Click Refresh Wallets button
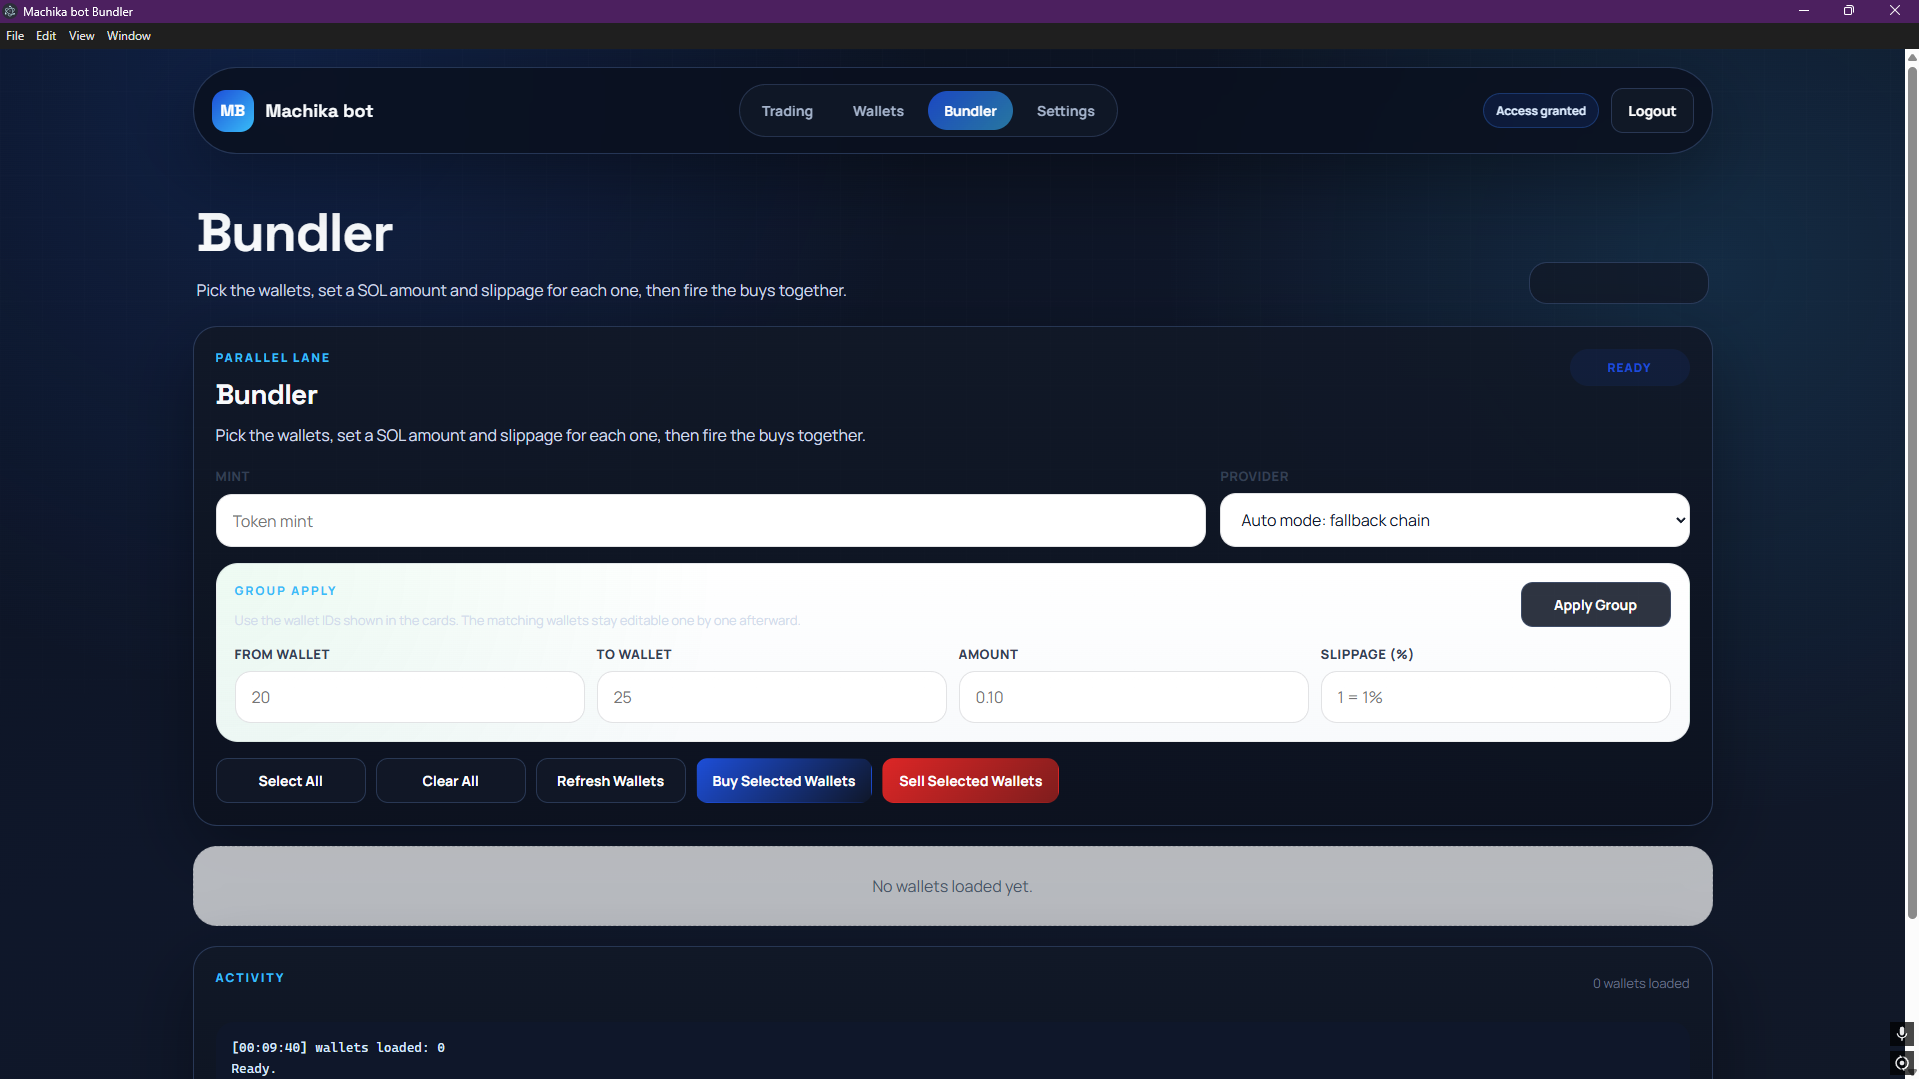Viewport: 1919px width, 1079px height. (610, 781)
